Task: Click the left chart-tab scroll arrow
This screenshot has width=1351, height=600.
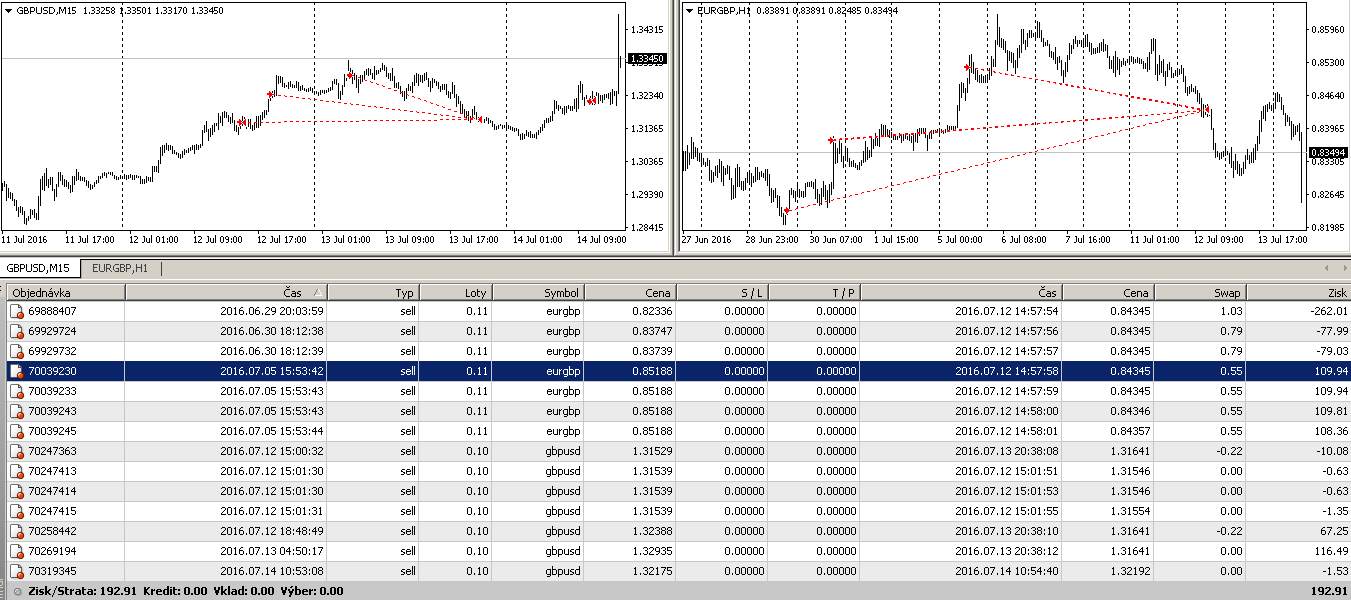Action: coord(1327,268)
